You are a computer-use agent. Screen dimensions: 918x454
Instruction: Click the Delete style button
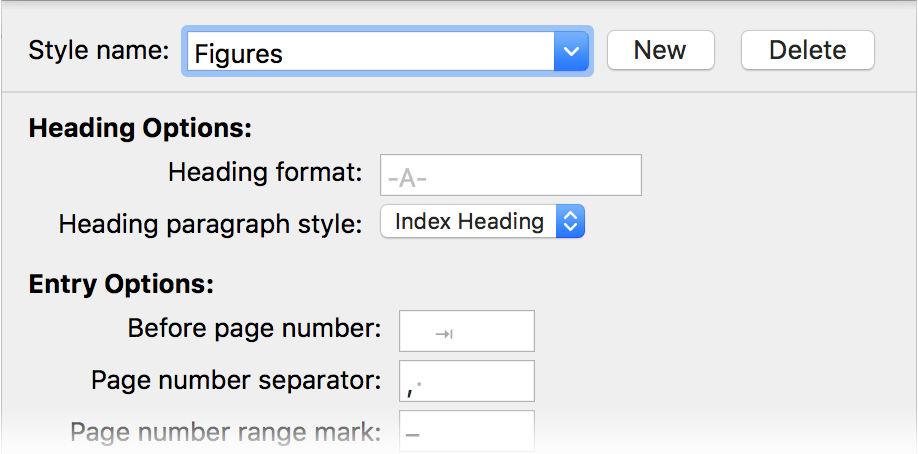(807, 50)
